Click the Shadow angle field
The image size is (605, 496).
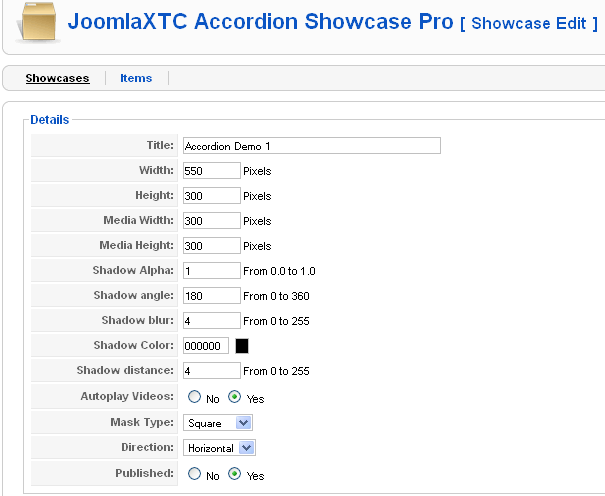point(211,296)
